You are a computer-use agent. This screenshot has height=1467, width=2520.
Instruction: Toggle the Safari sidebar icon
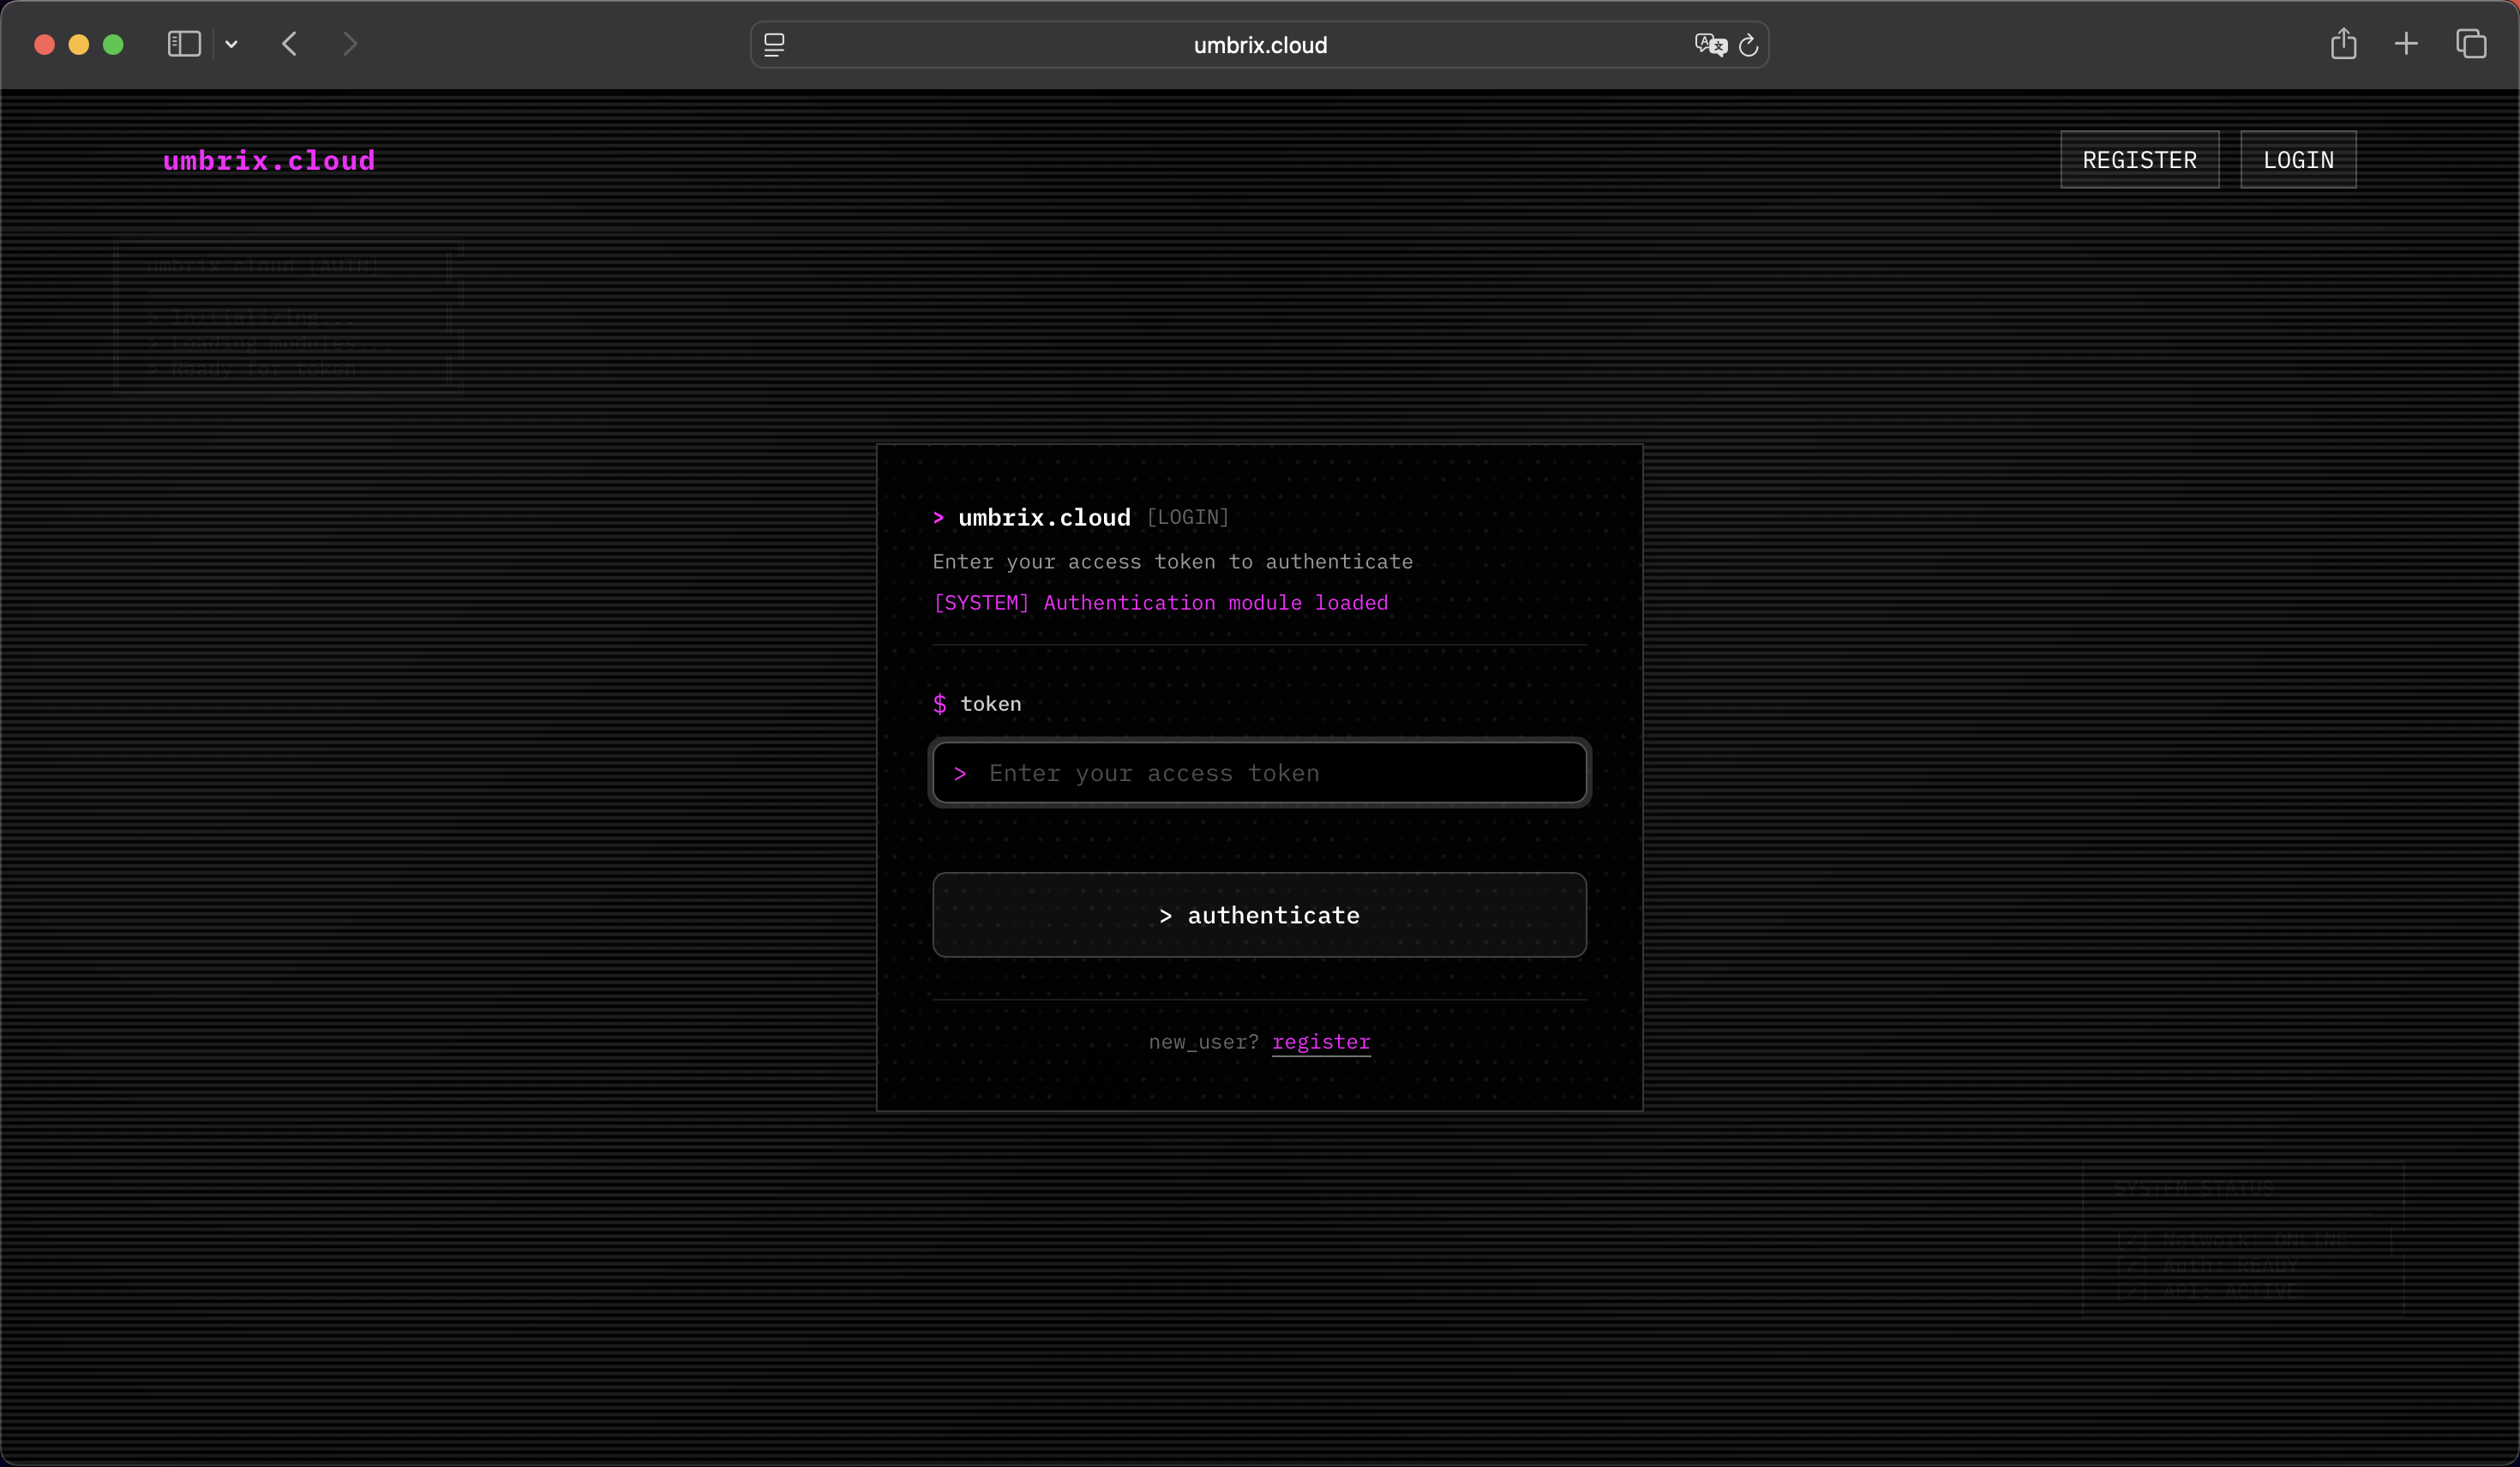tap(184, 44)
